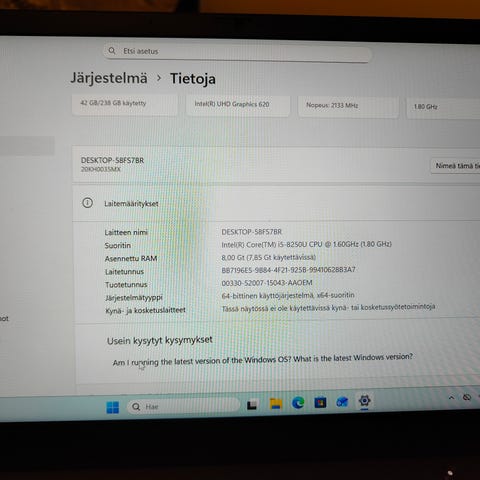
Task: Open Microsoft Store from the taskbar
Action: click(x=320, y=402)
